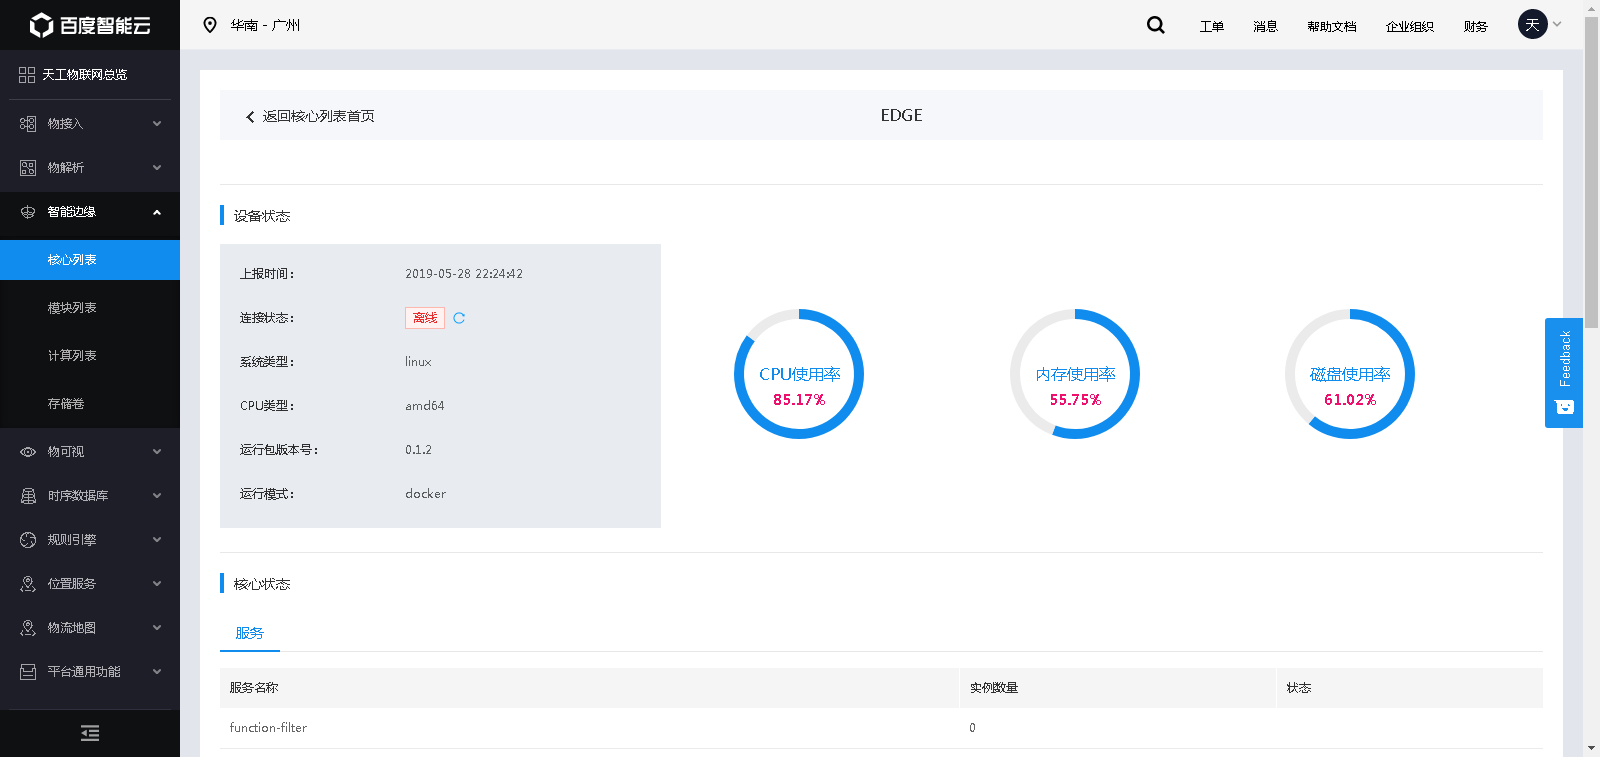Click the EDGE page title
The width and height of the screenshot is (1600, 757).
pyautogui.click(x=902, y=116)
